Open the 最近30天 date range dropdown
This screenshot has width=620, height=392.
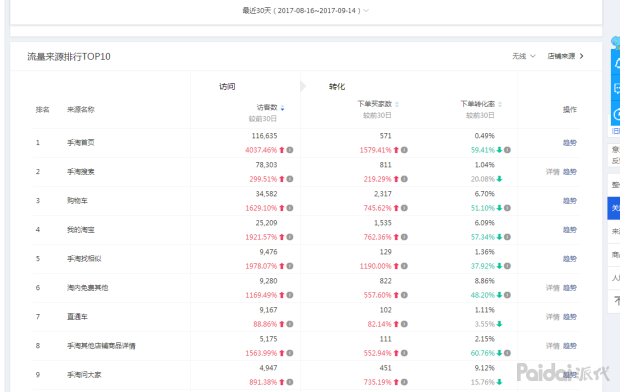coord(305,11)
